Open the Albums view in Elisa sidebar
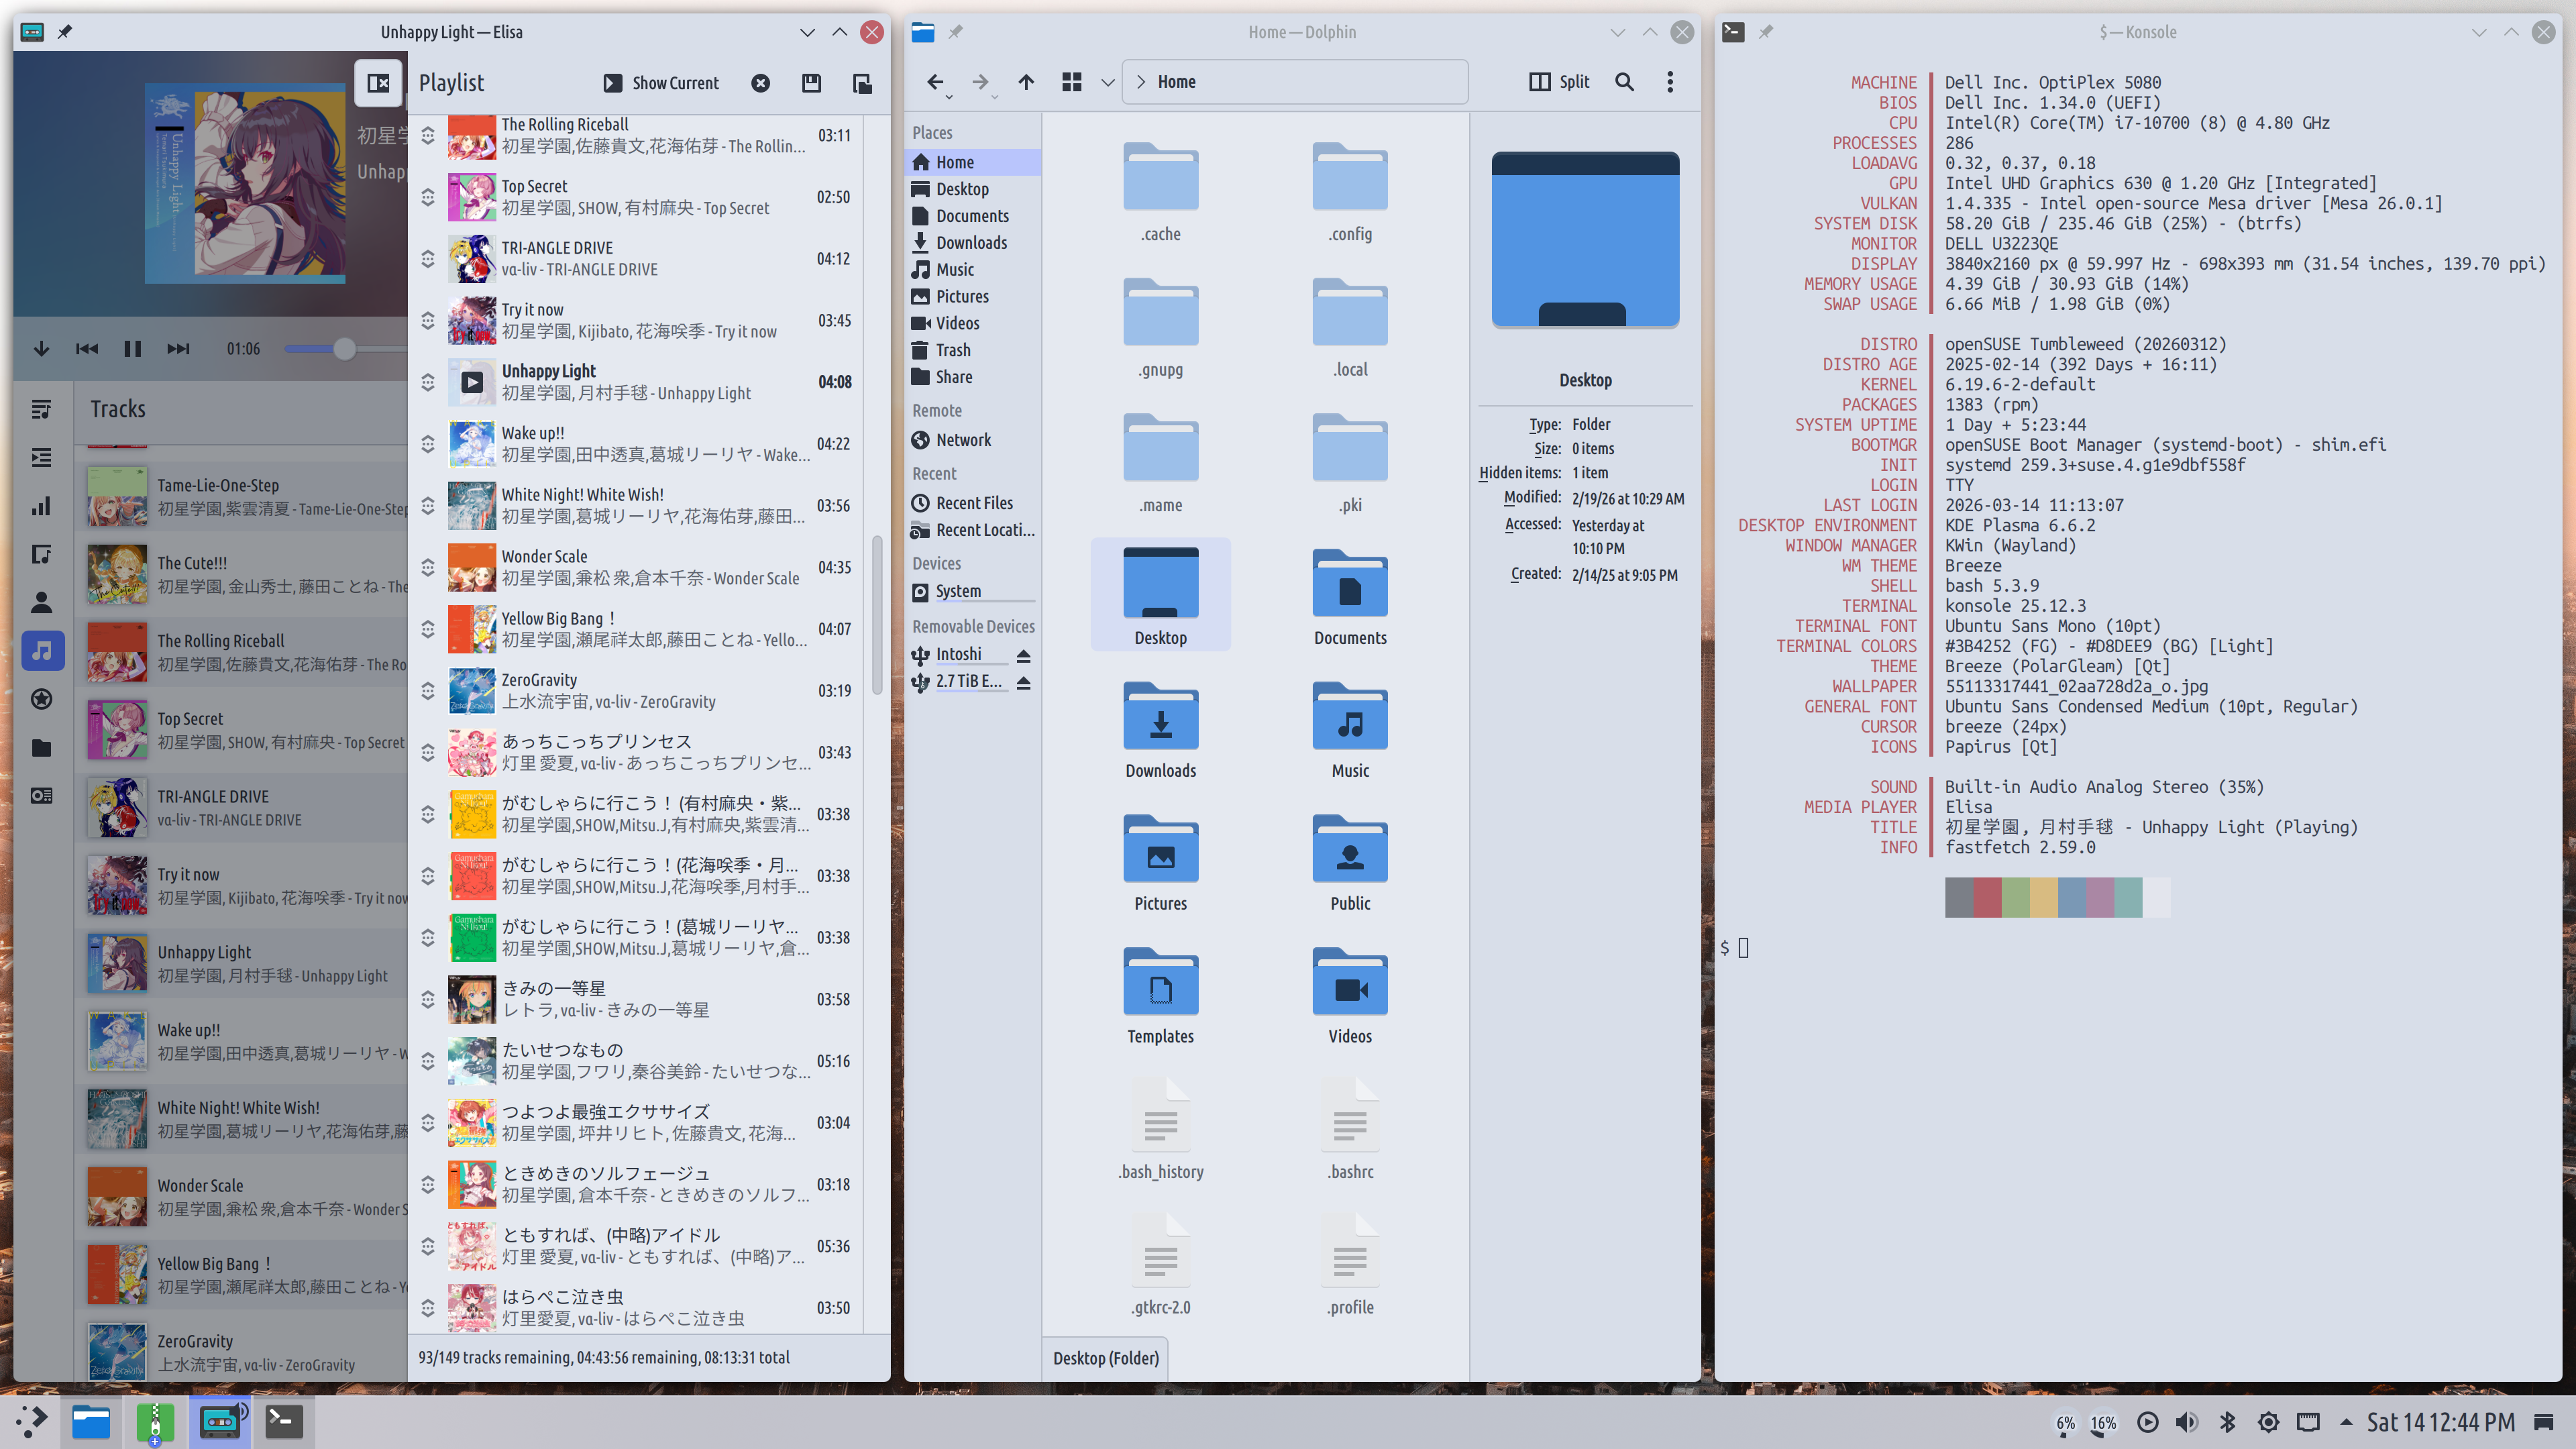2576x1449 pixels. click(41, 554)
